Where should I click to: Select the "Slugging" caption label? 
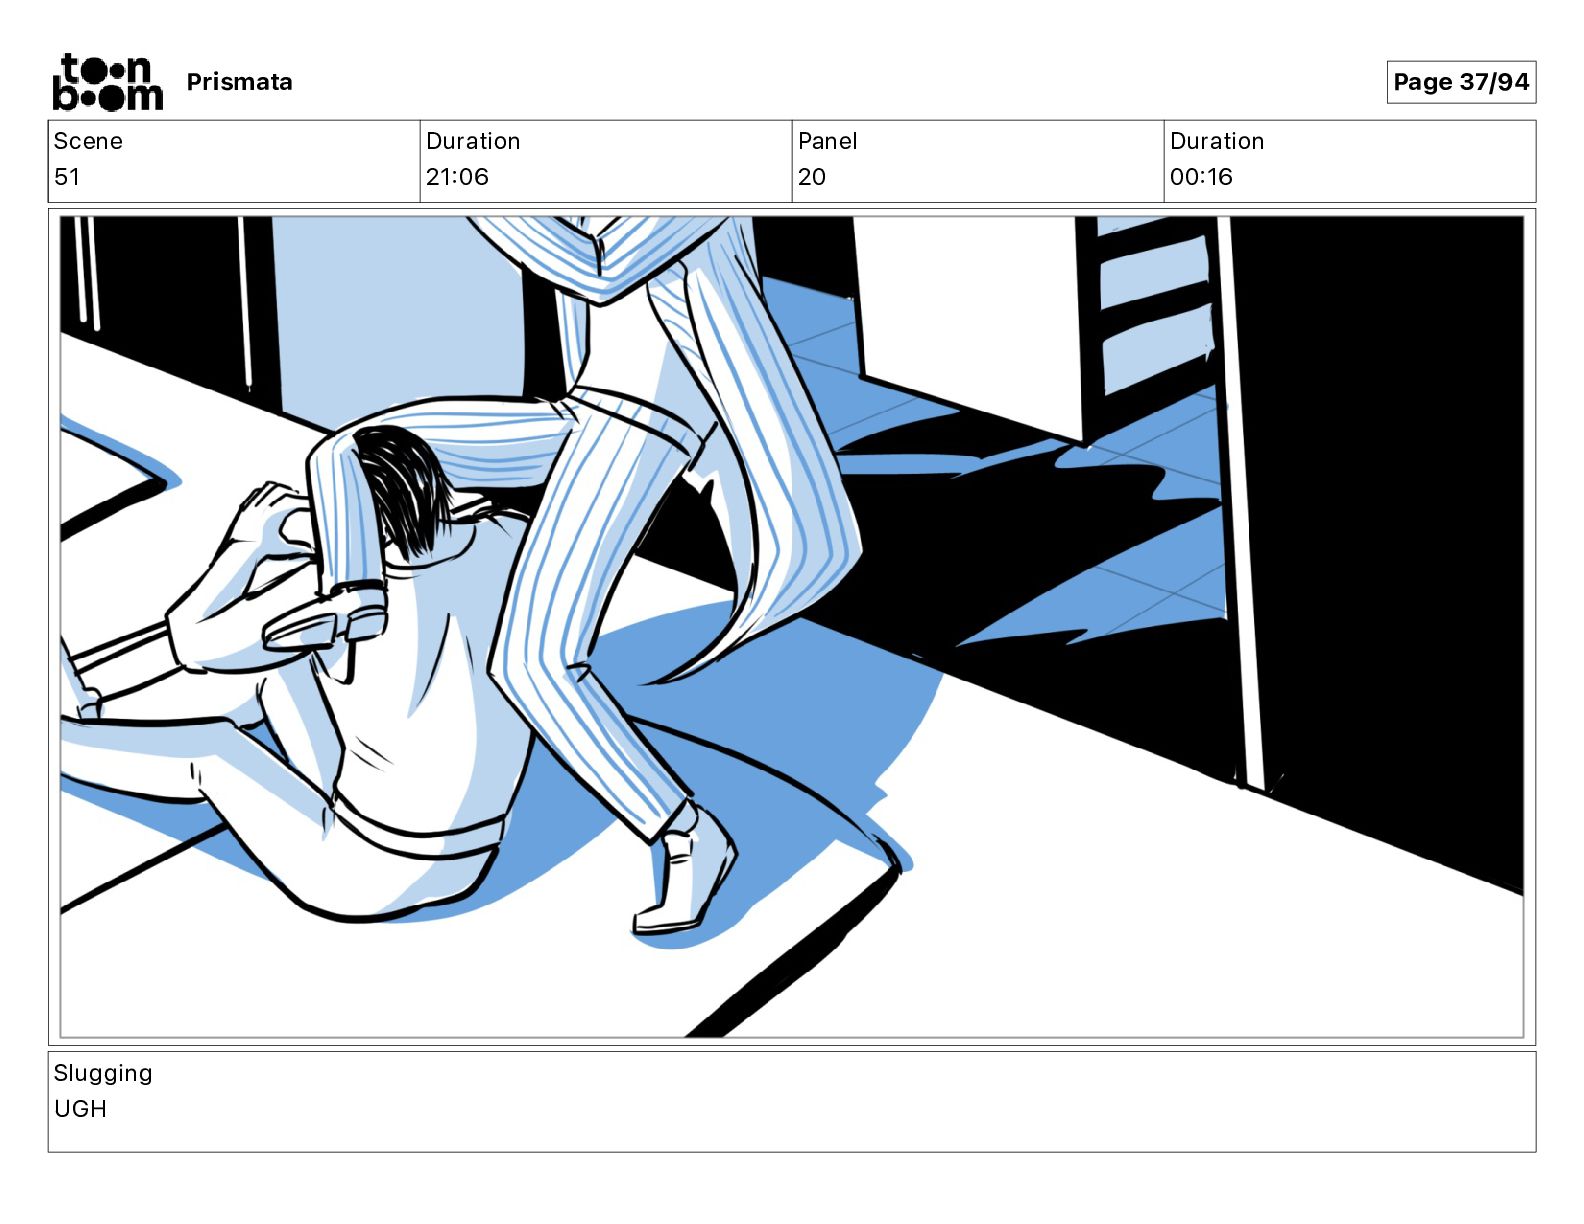(x=103, y=1074)
